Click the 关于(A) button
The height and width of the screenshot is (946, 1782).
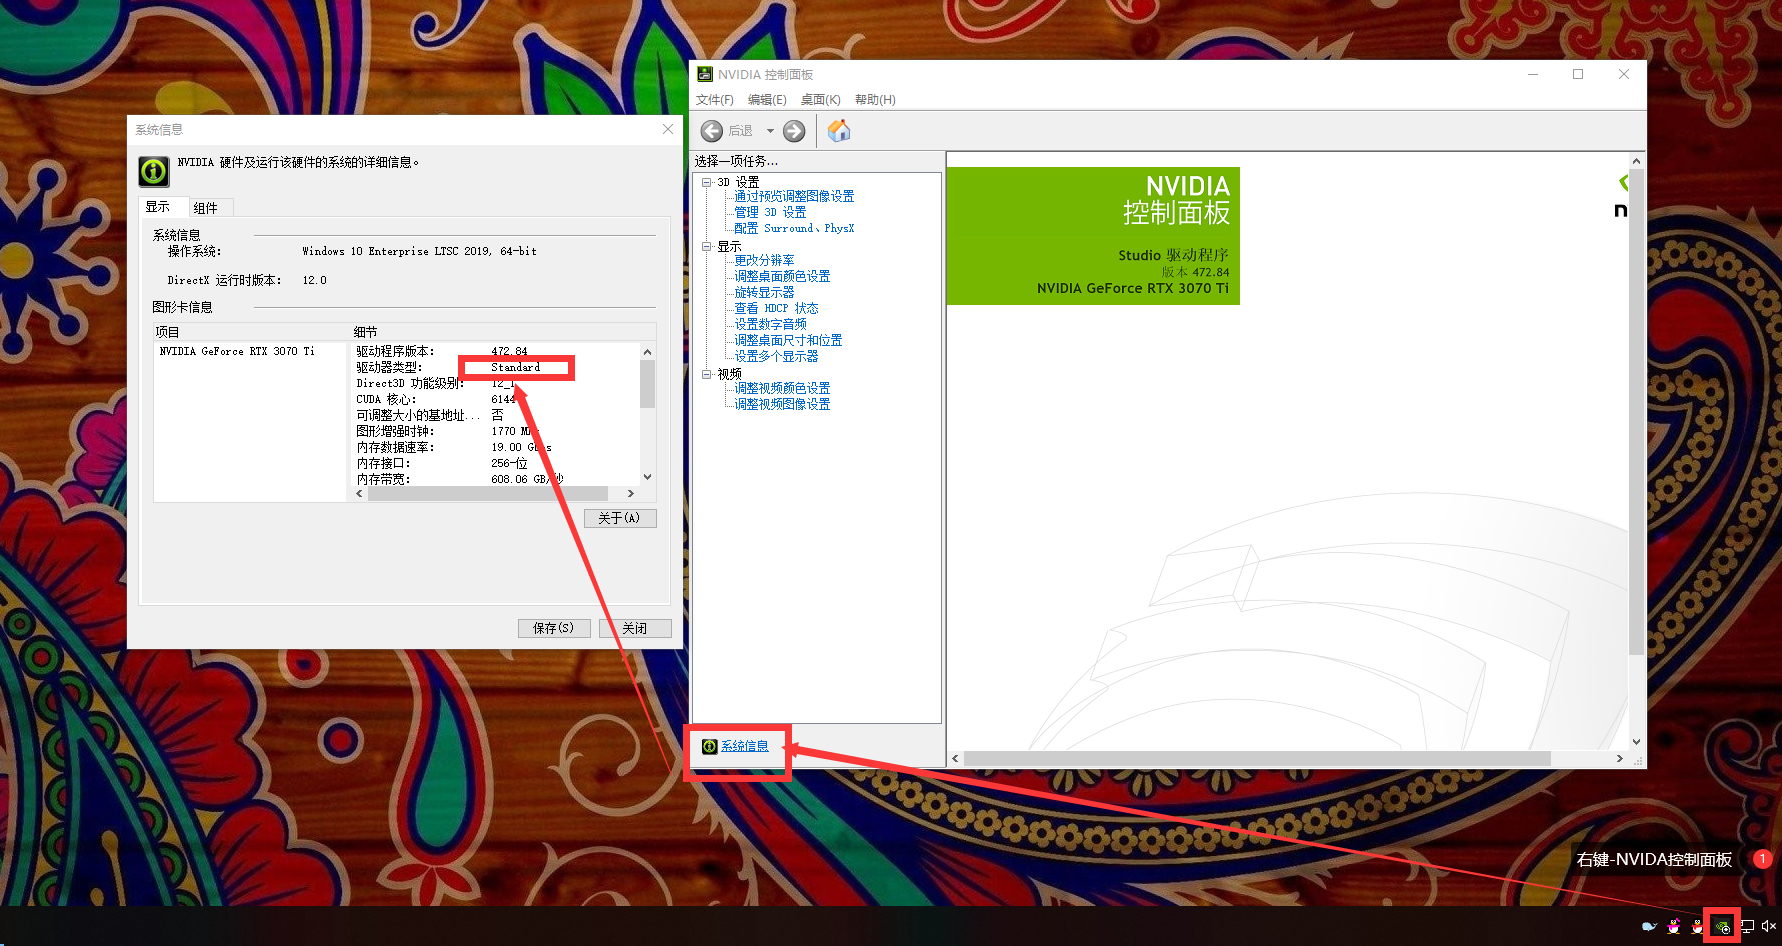(620, 518)
